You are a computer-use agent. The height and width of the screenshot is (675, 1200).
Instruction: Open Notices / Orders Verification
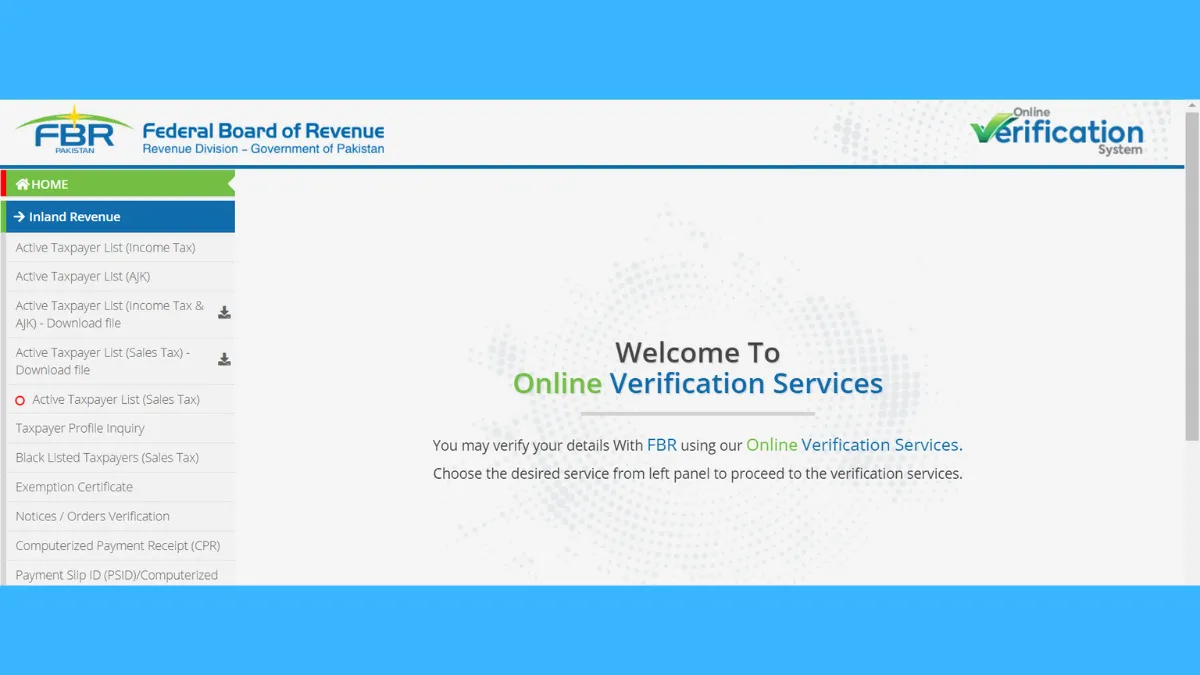point(92,516)
